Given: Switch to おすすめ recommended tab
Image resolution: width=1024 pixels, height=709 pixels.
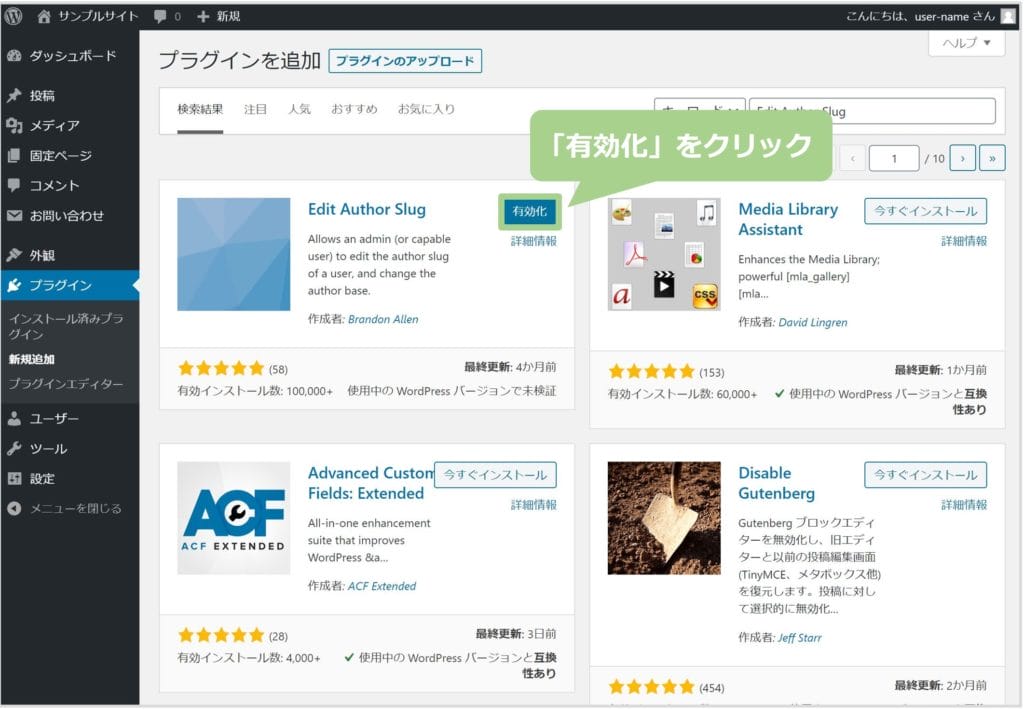Looking at the screenshot, I should pyautogui.click(x=354, y=110).
